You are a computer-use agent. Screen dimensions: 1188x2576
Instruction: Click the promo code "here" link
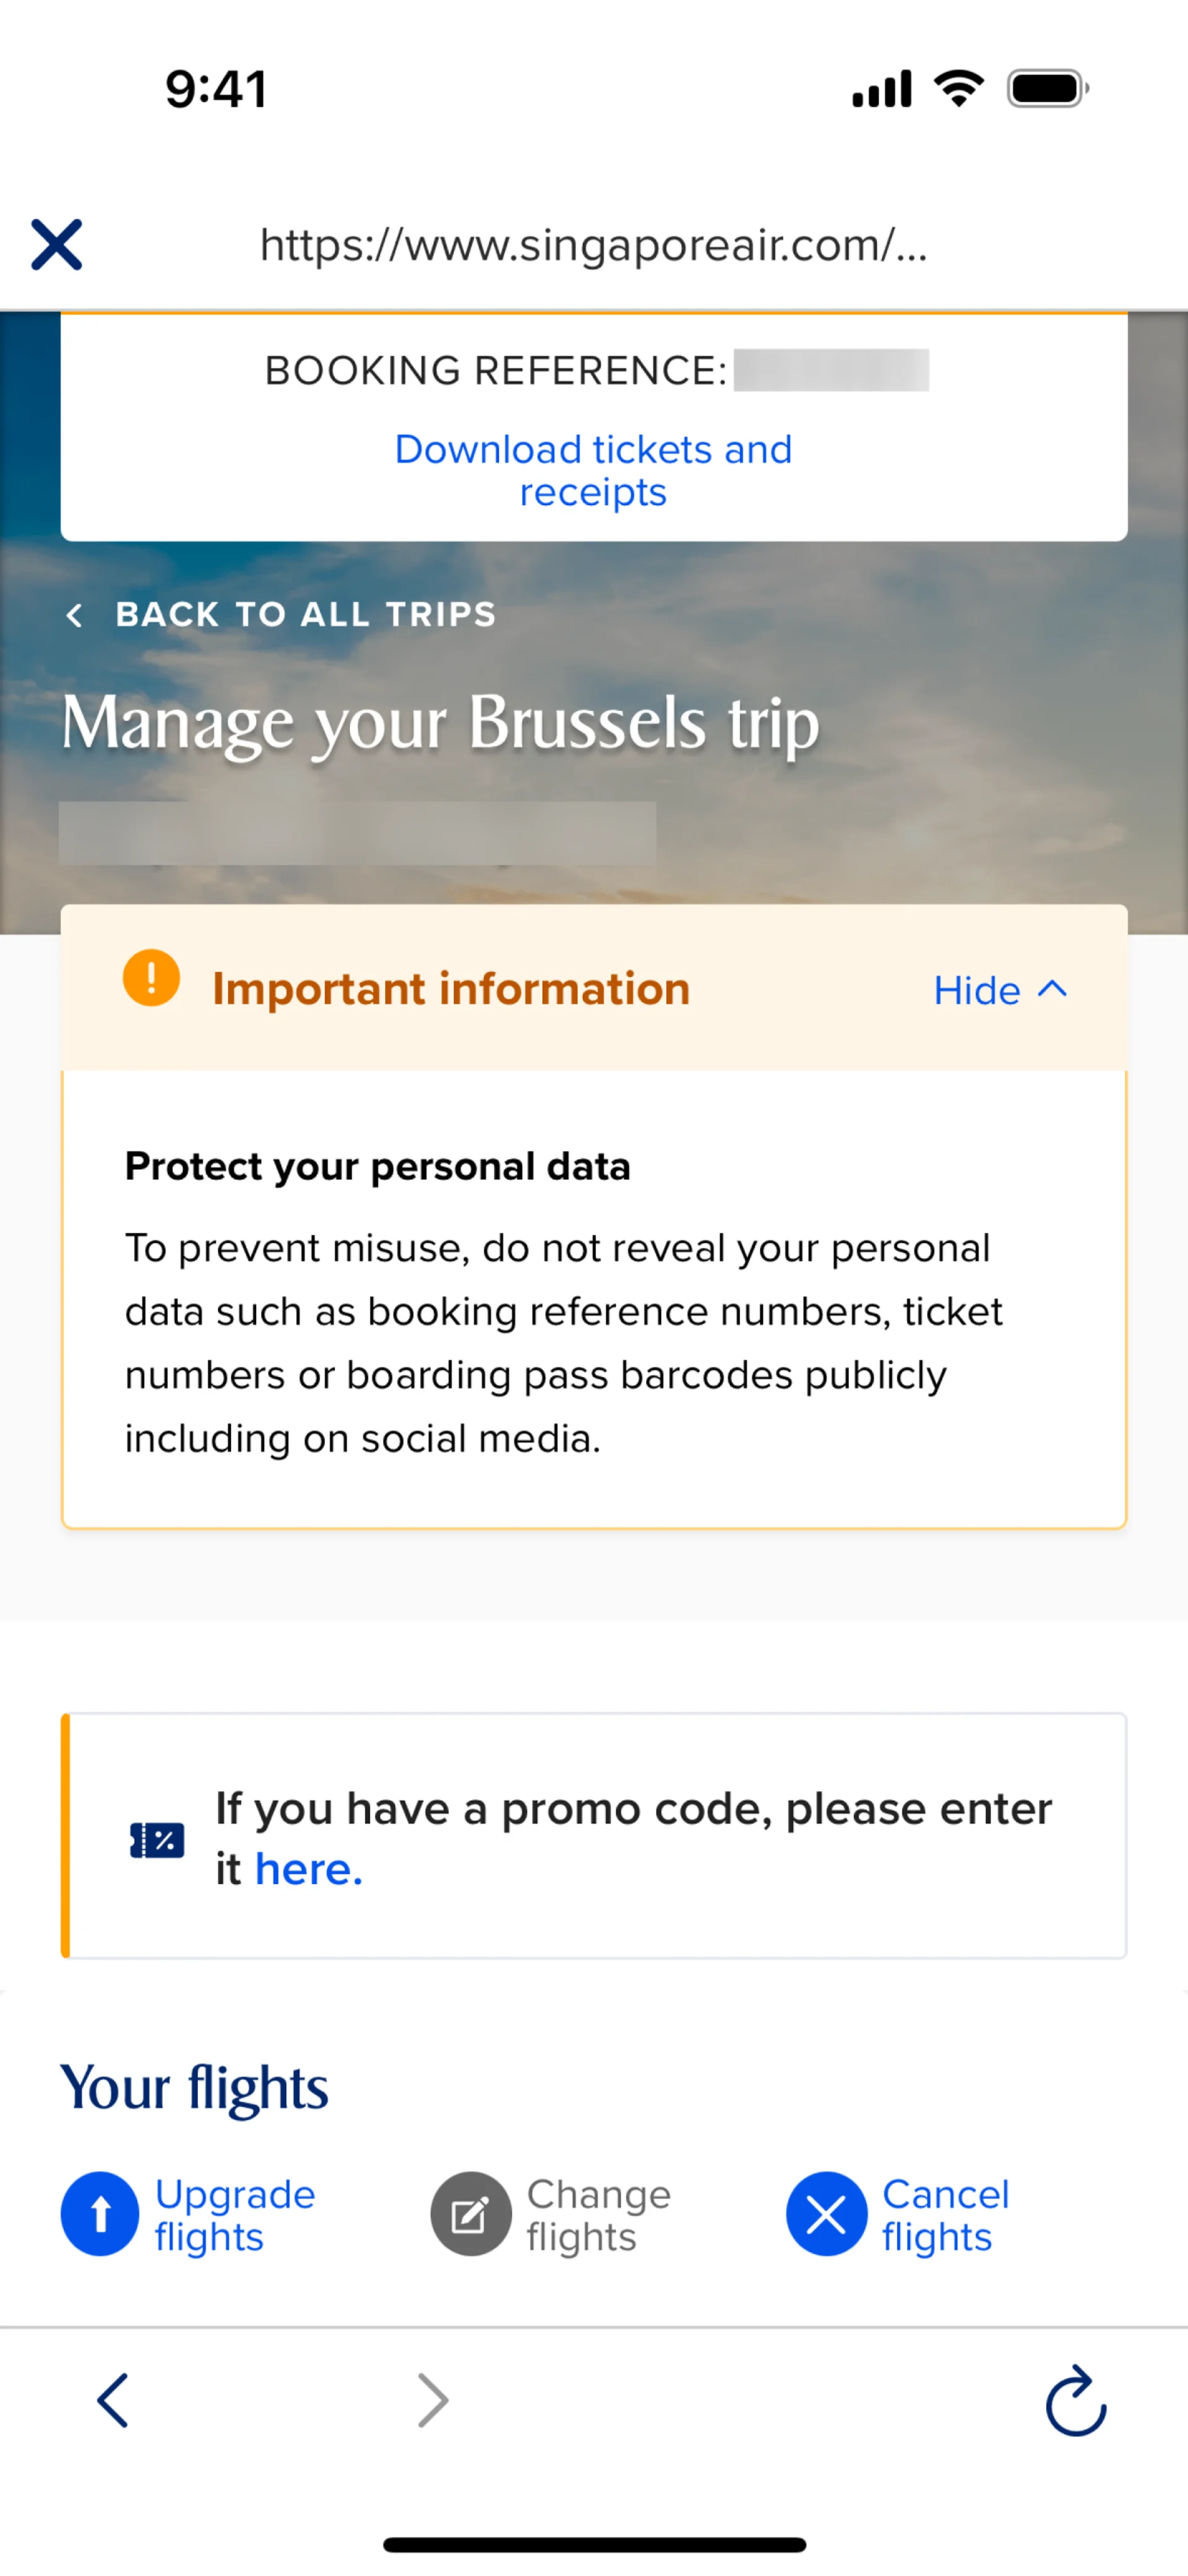(308, 1869)
